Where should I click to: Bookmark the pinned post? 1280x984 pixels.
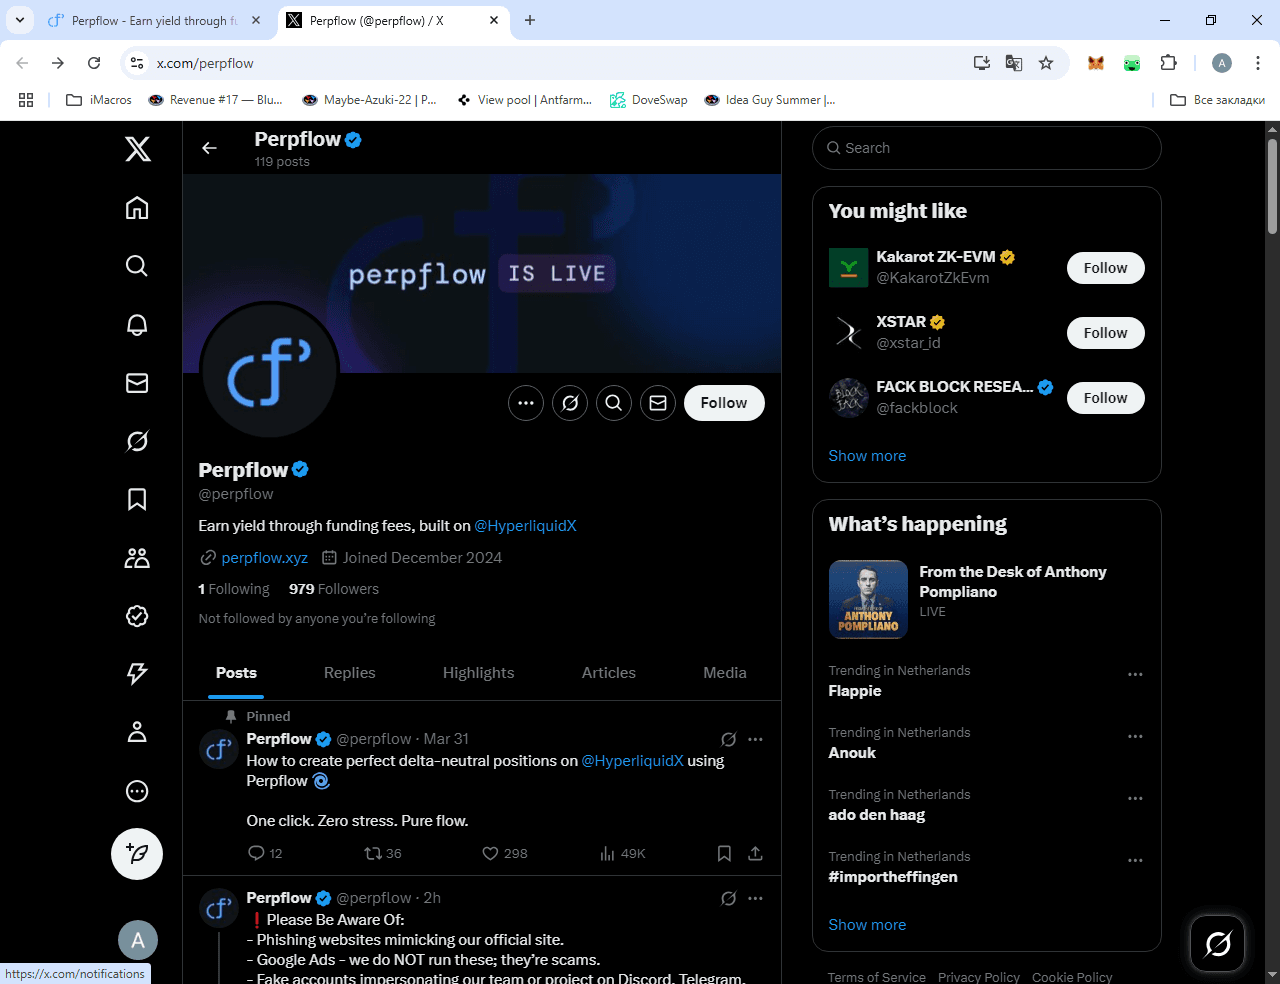[724, 853]
